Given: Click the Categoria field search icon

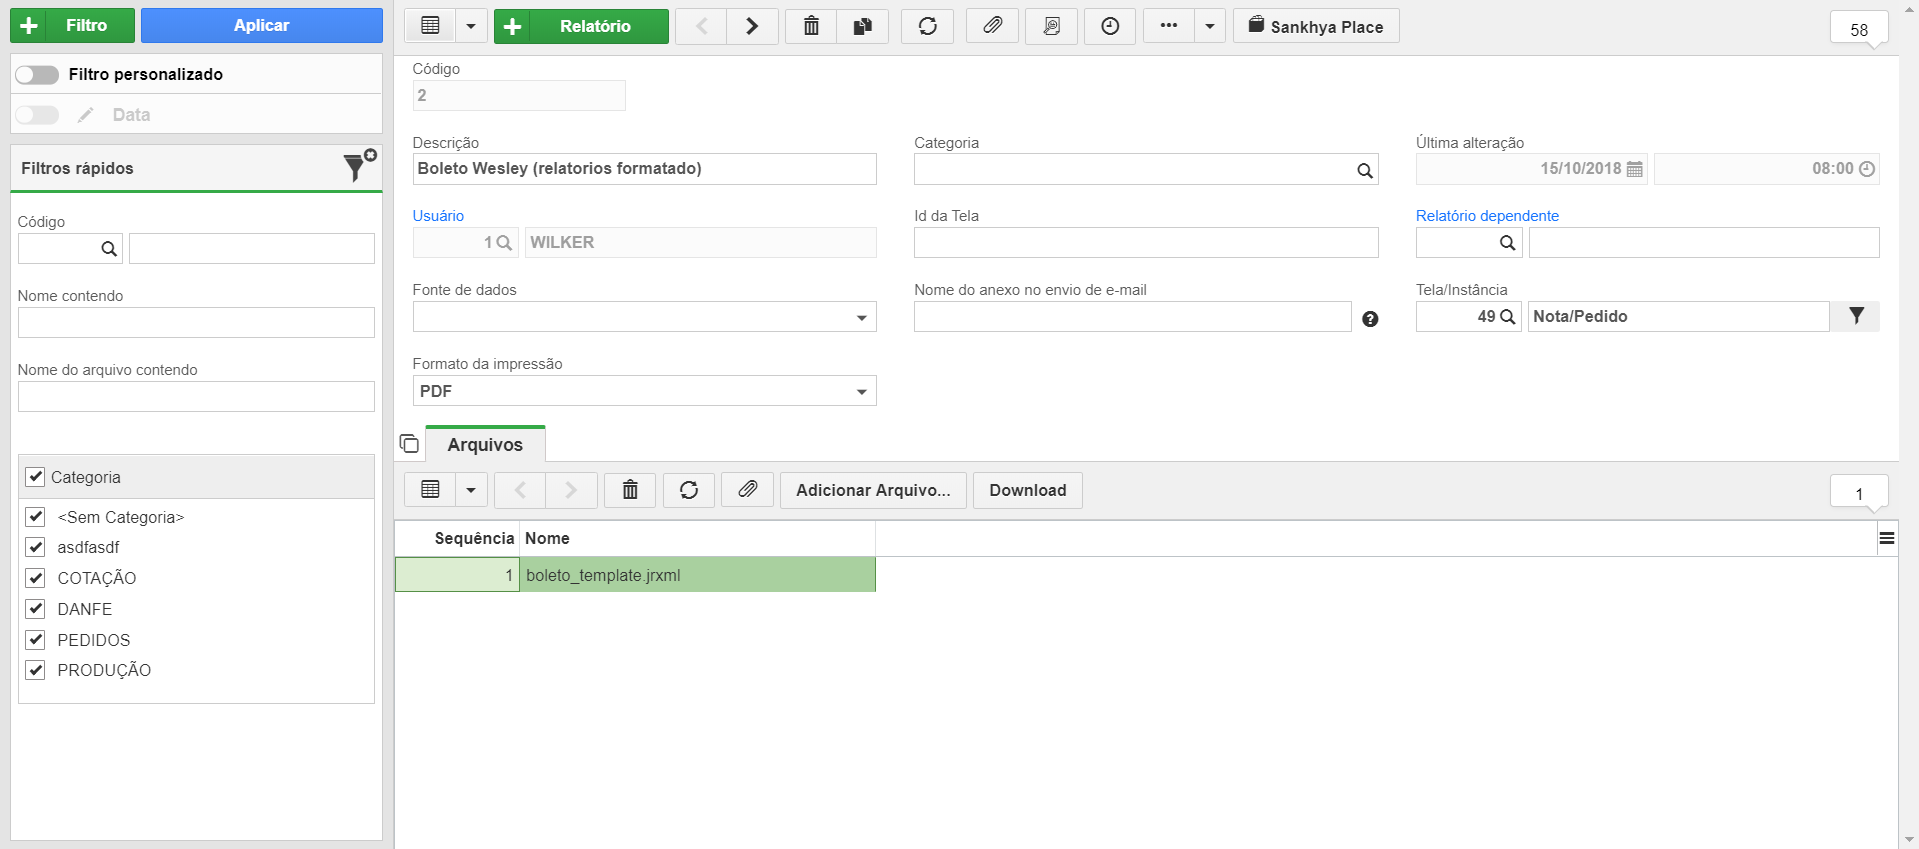Looking at the screenshot, I should coord(1364,170).
